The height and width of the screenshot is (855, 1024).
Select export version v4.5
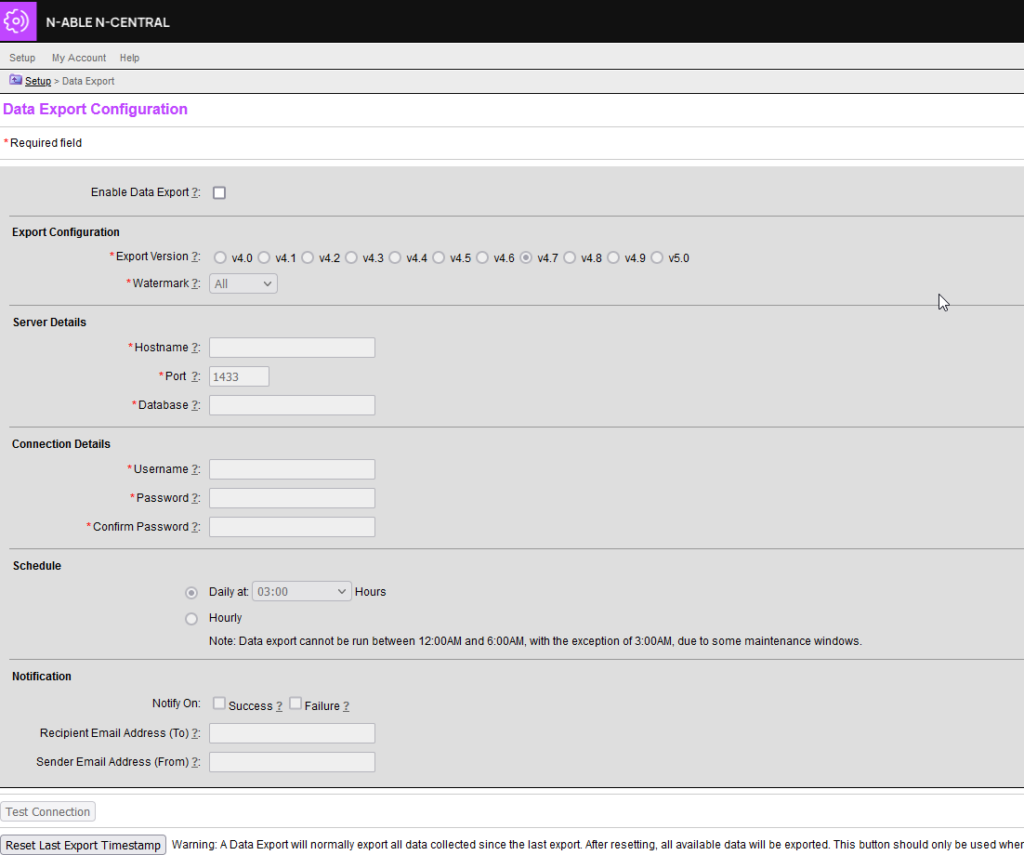439,258
